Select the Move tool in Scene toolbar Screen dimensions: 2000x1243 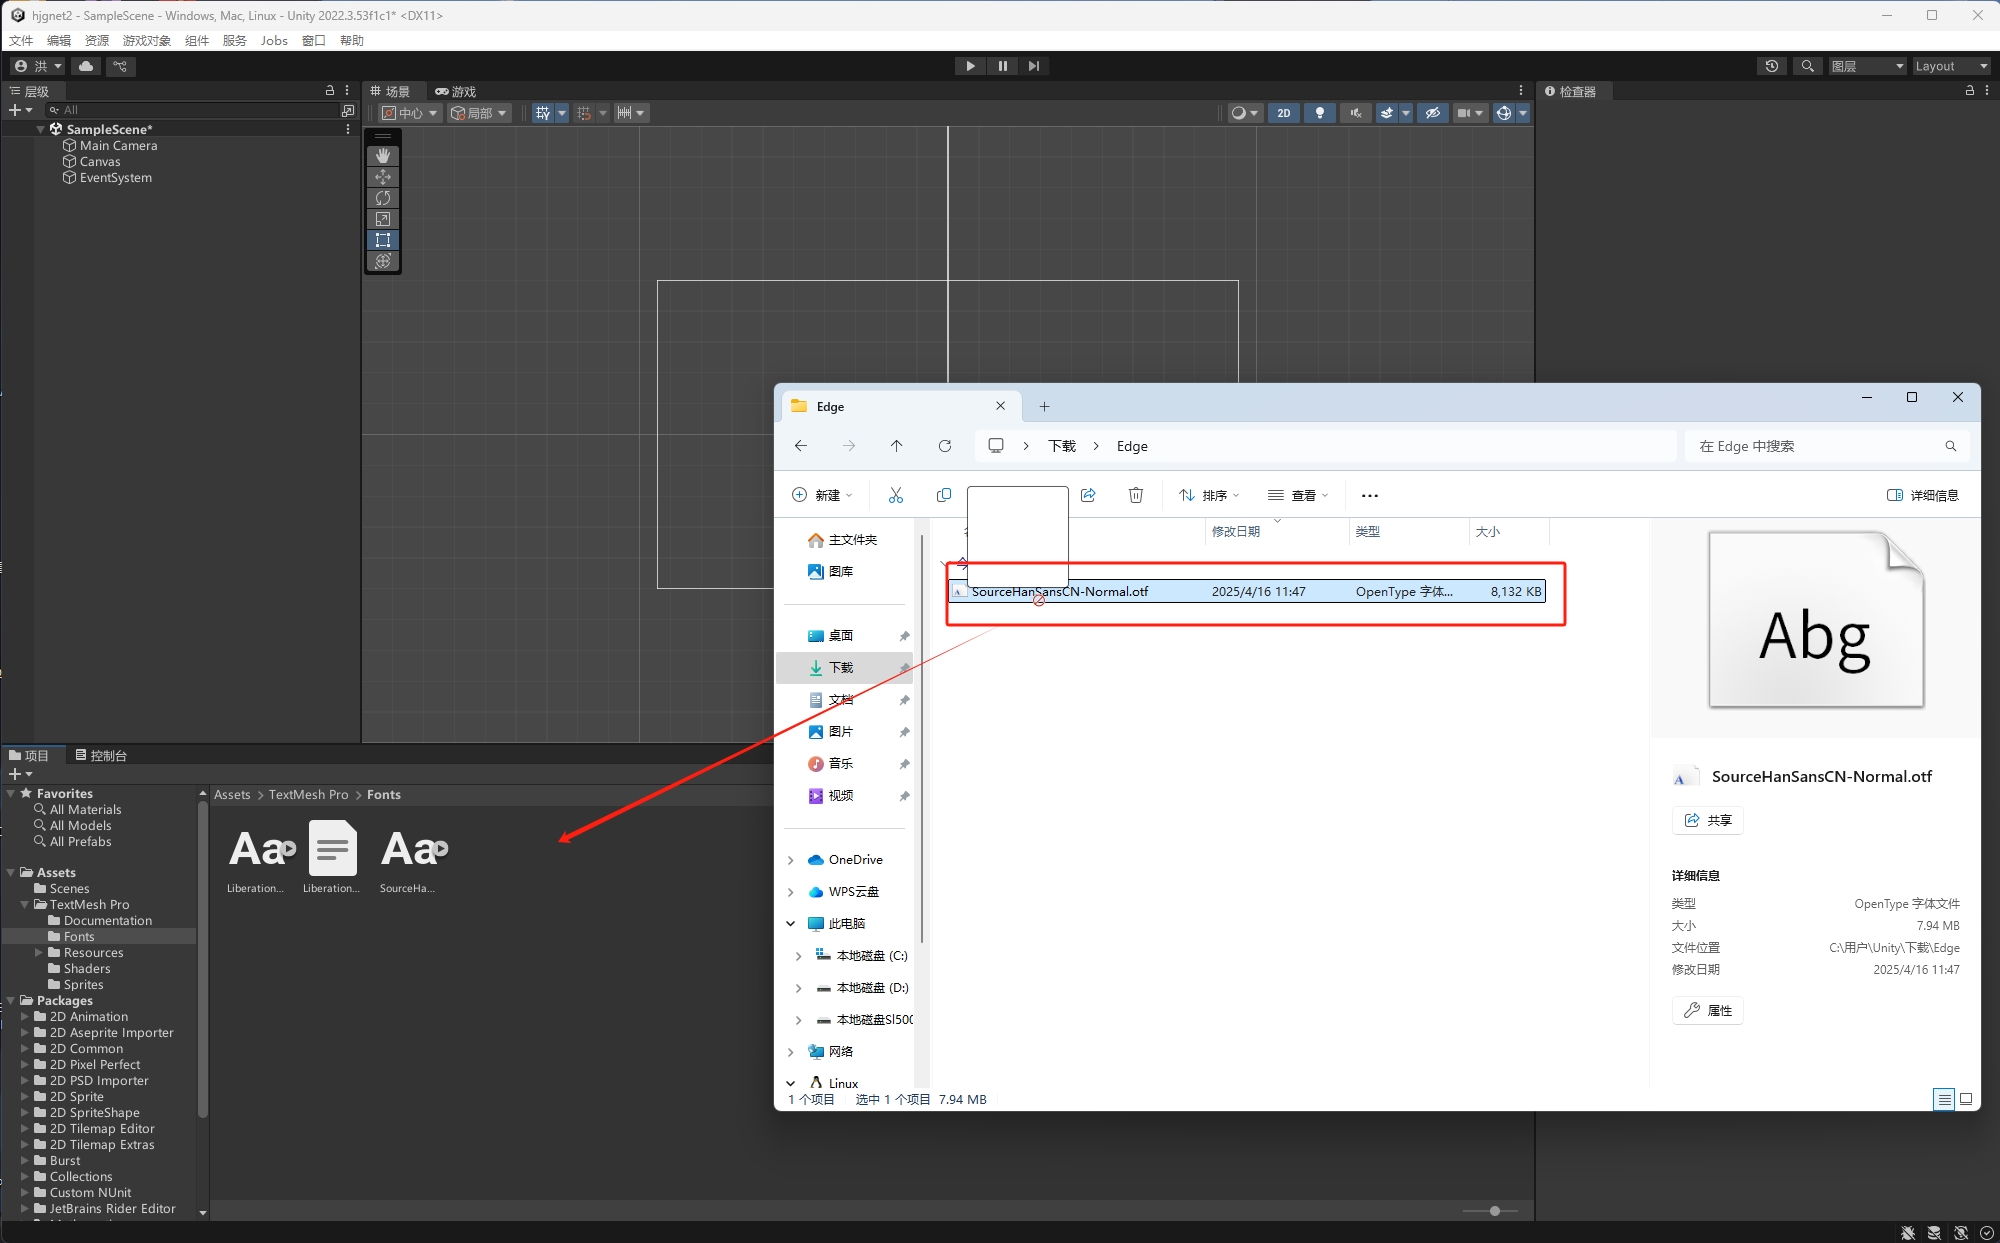pos(383,177)
